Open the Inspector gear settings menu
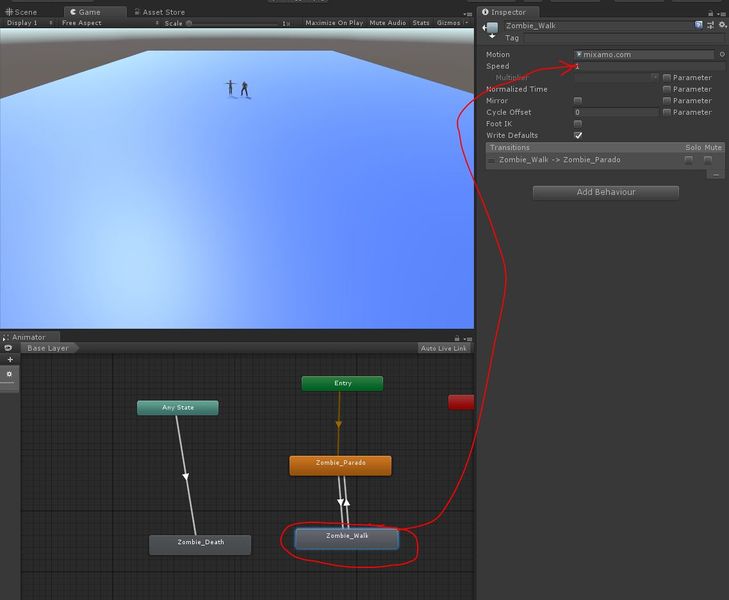 [x=722, y=25]
